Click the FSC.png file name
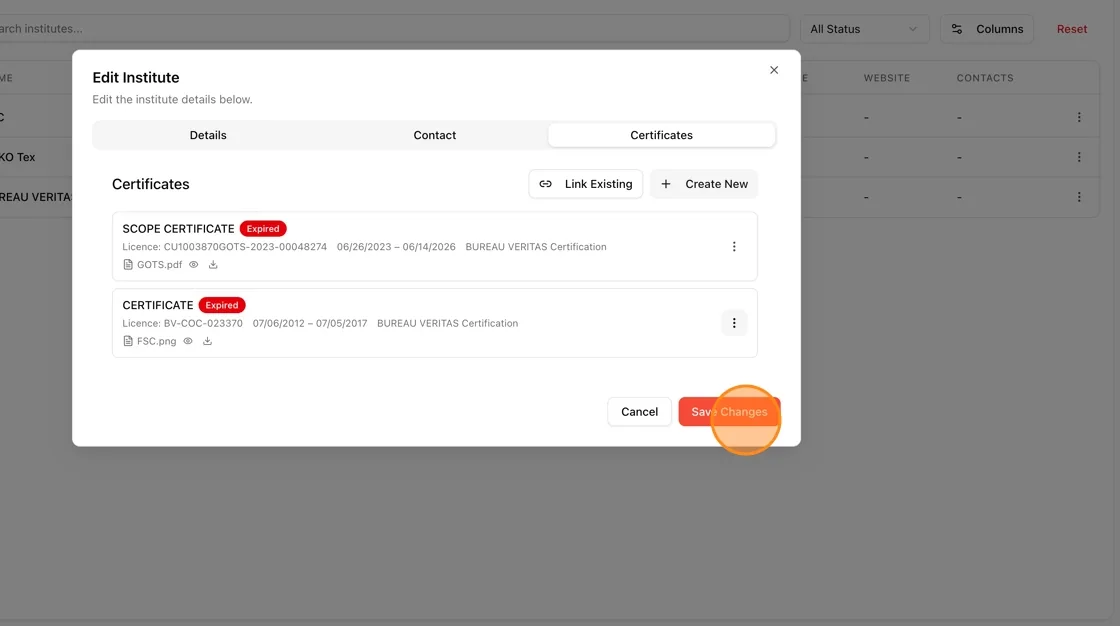 pyautogui.click(x=156, y=341)
